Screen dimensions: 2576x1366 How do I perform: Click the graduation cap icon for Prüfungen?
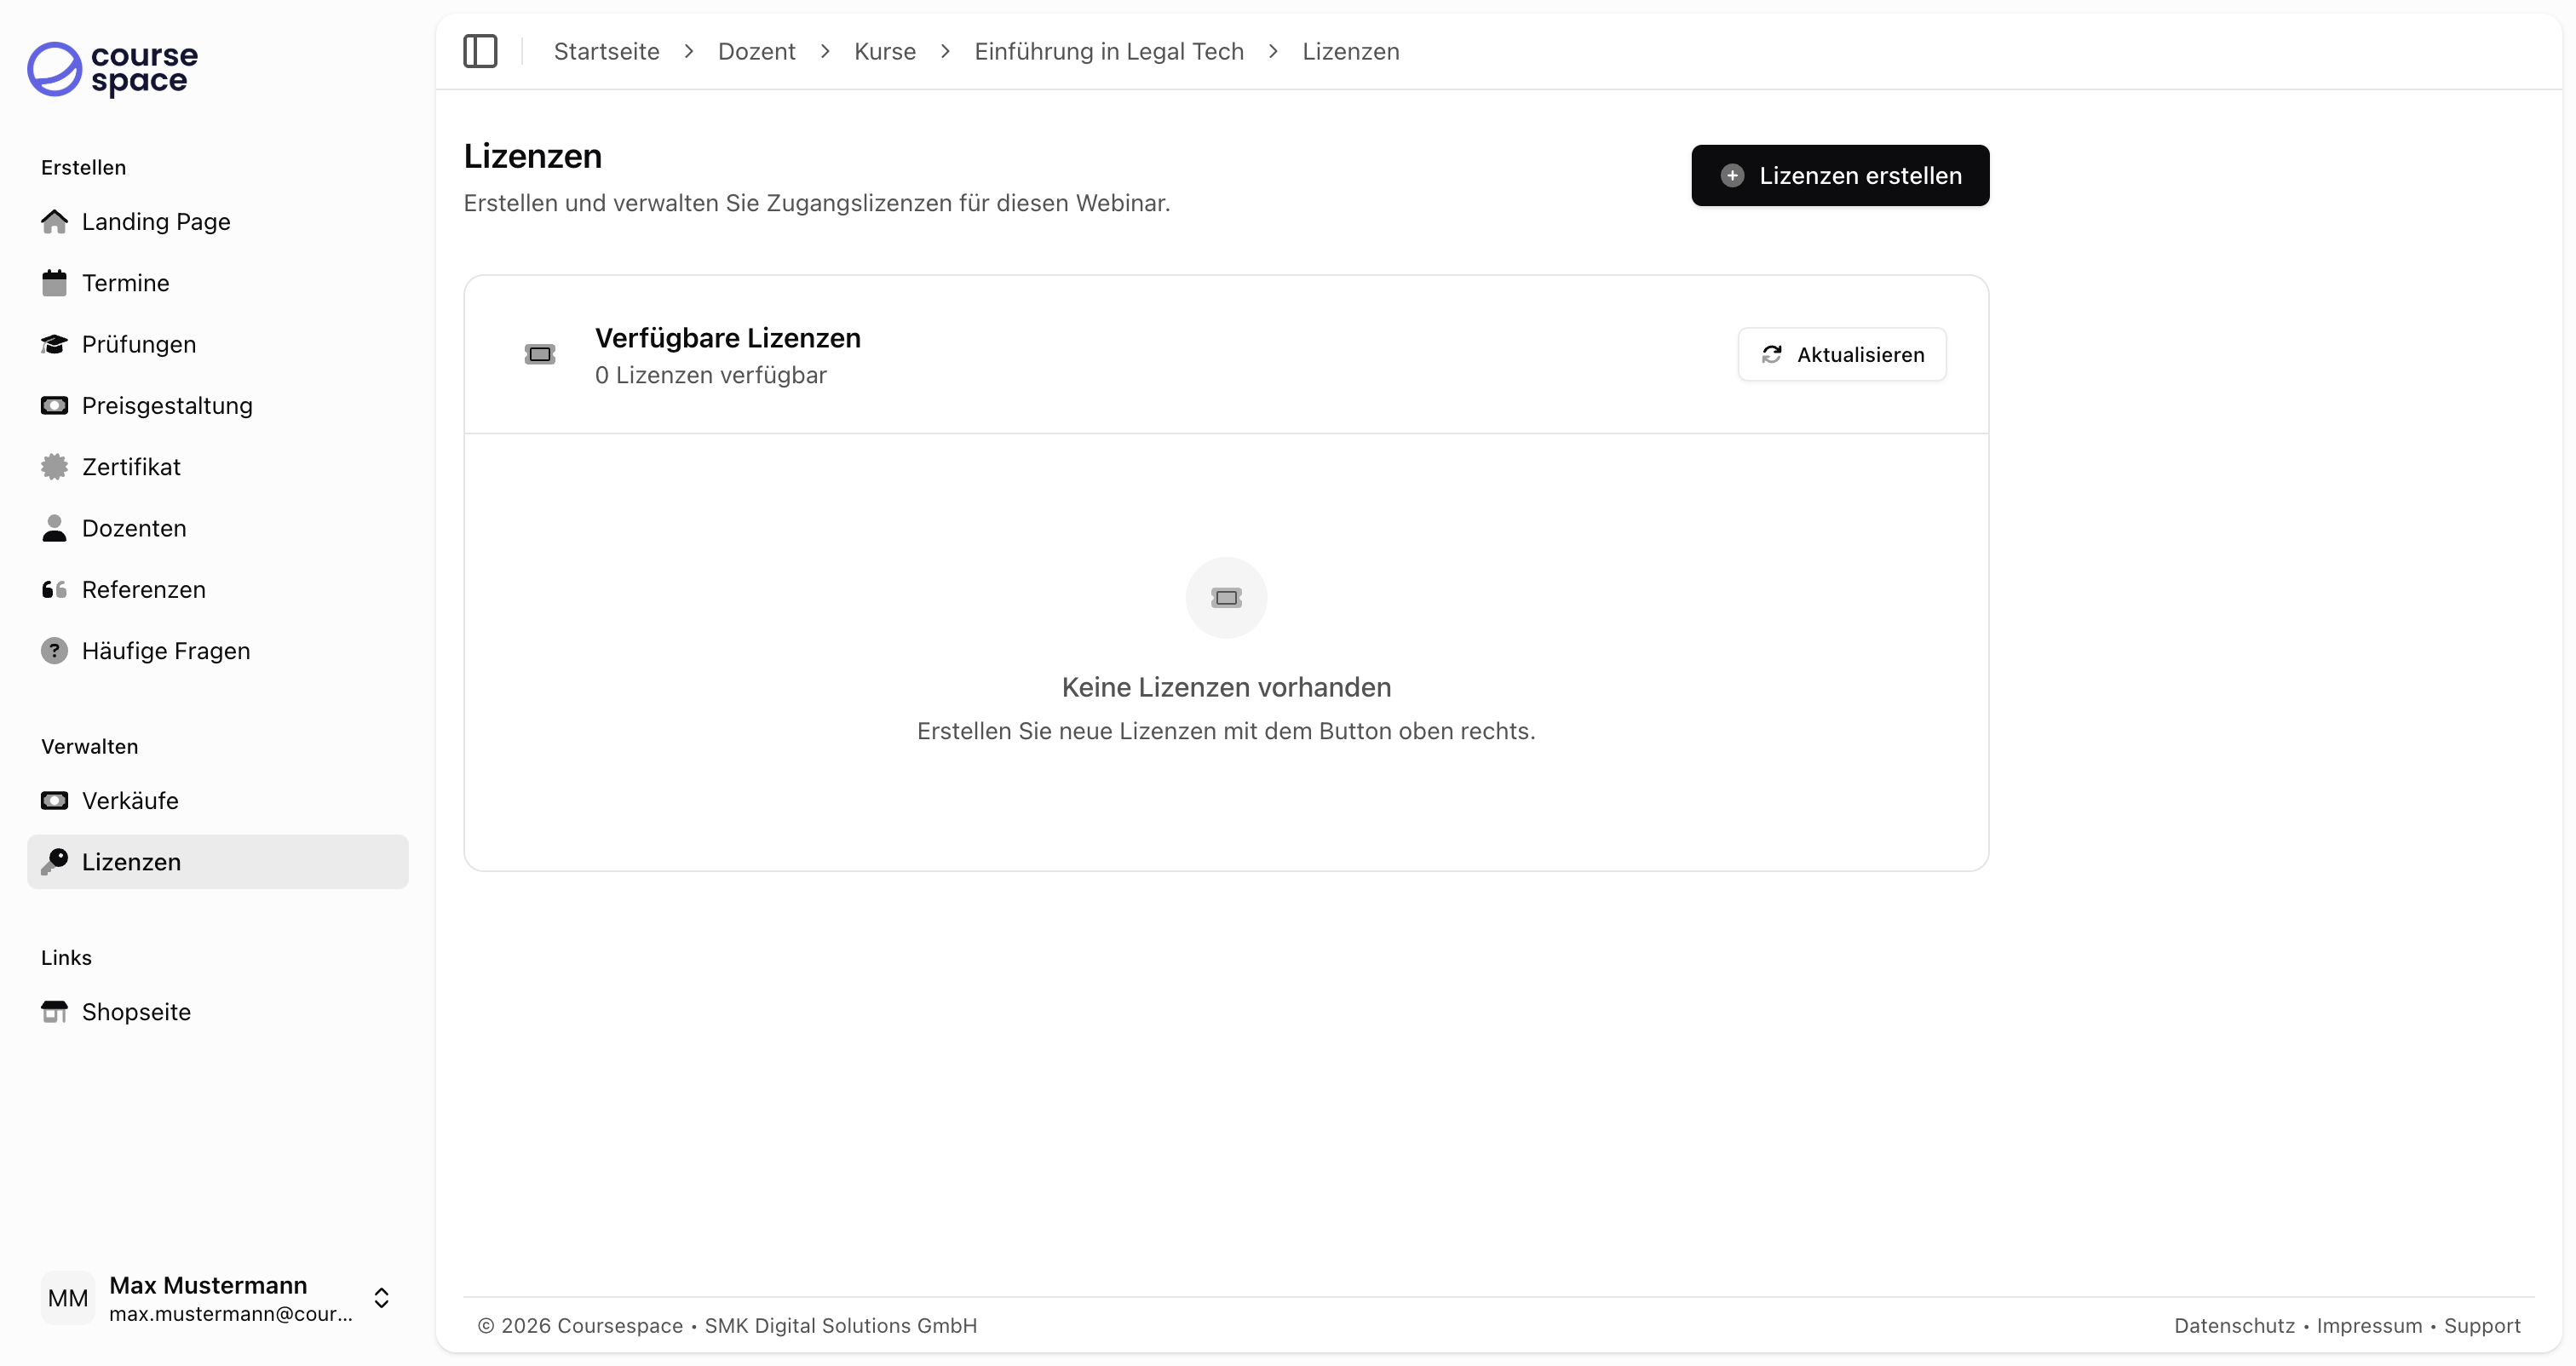coord(54,344)
